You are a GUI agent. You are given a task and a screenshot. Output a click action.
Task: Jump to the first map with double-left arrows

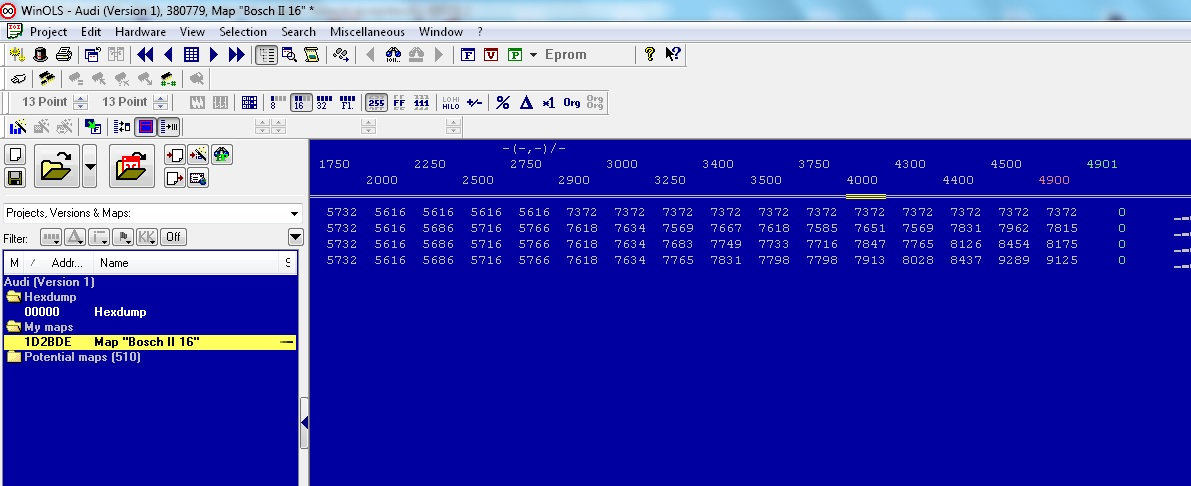tap(146, 55)
